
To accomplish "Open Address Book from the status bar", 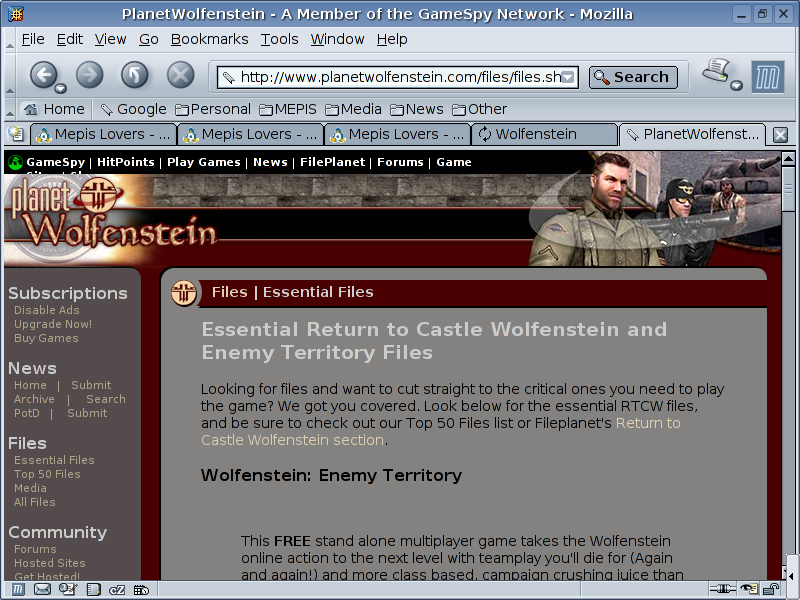I will 92,590.
